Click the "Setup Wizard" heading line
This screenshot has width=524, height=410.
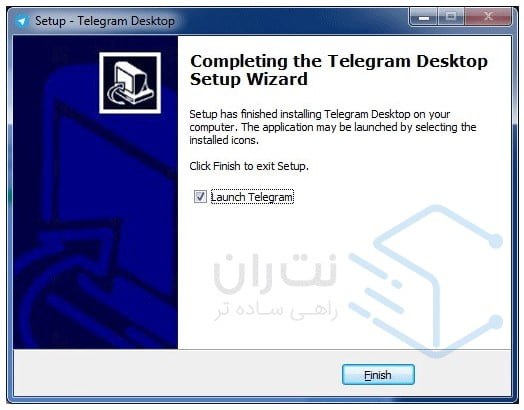point(249,80)
